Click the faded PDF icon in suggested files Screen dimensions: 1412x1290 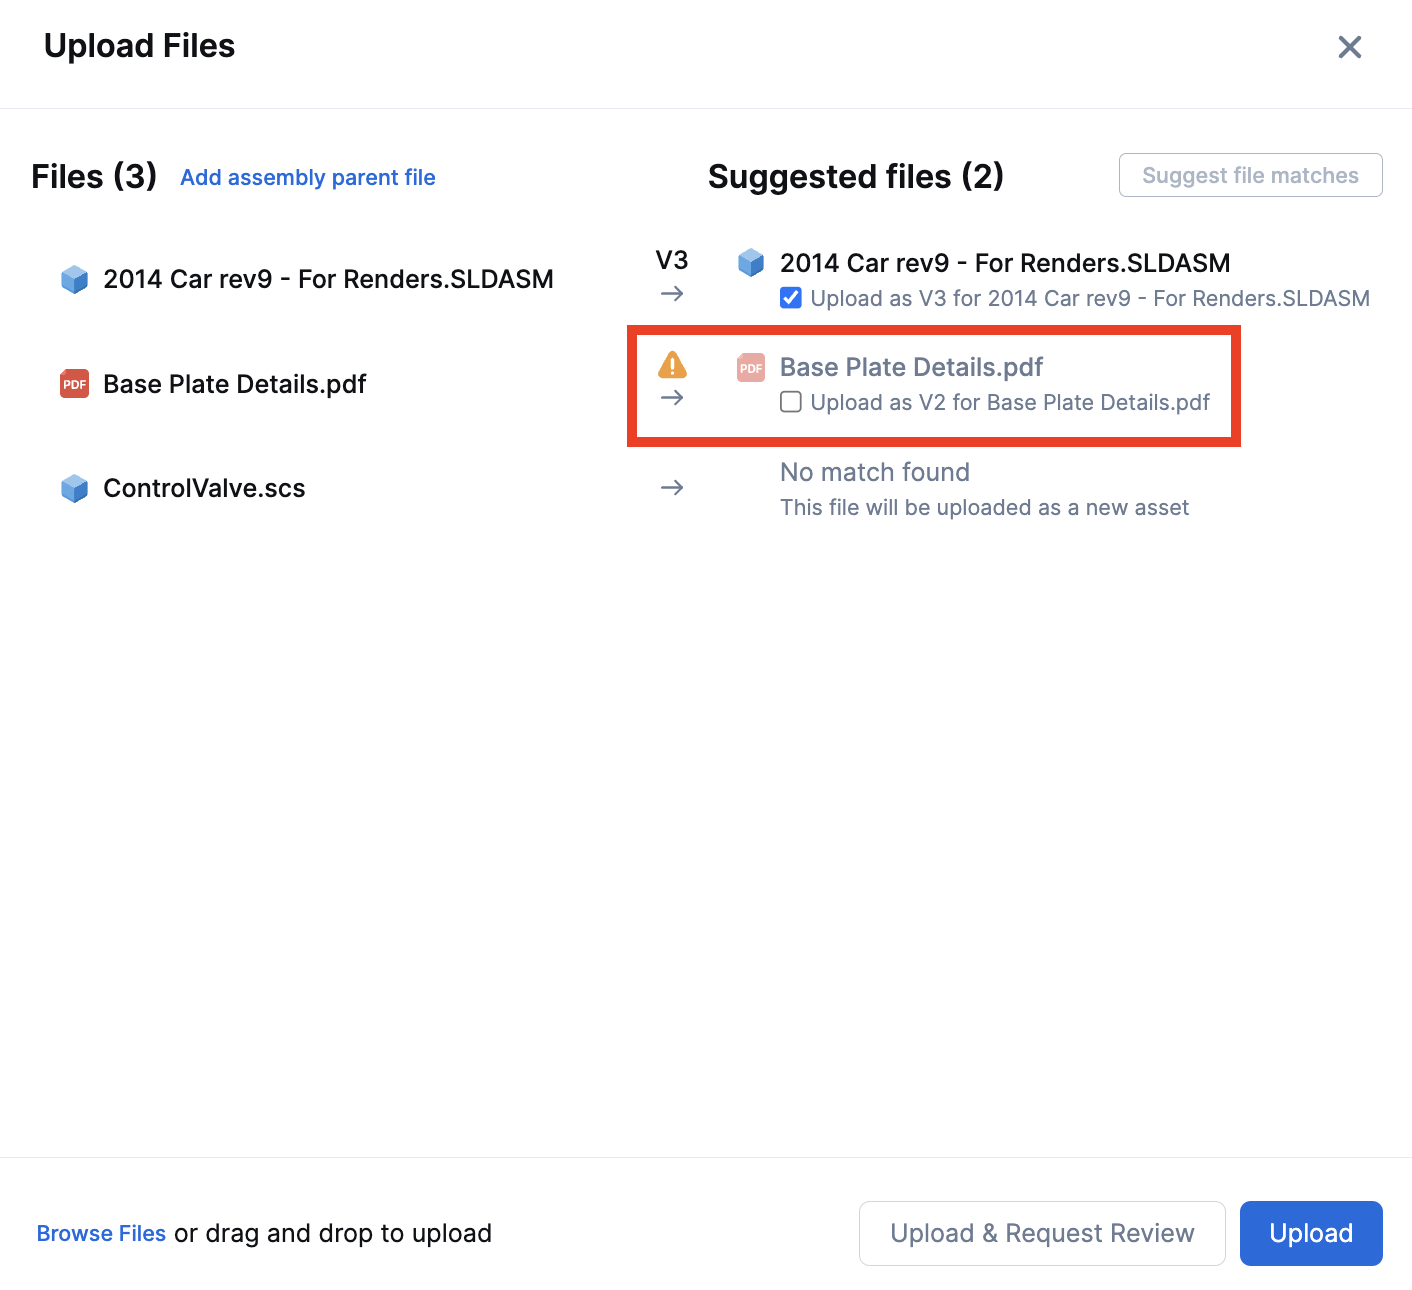751,368
